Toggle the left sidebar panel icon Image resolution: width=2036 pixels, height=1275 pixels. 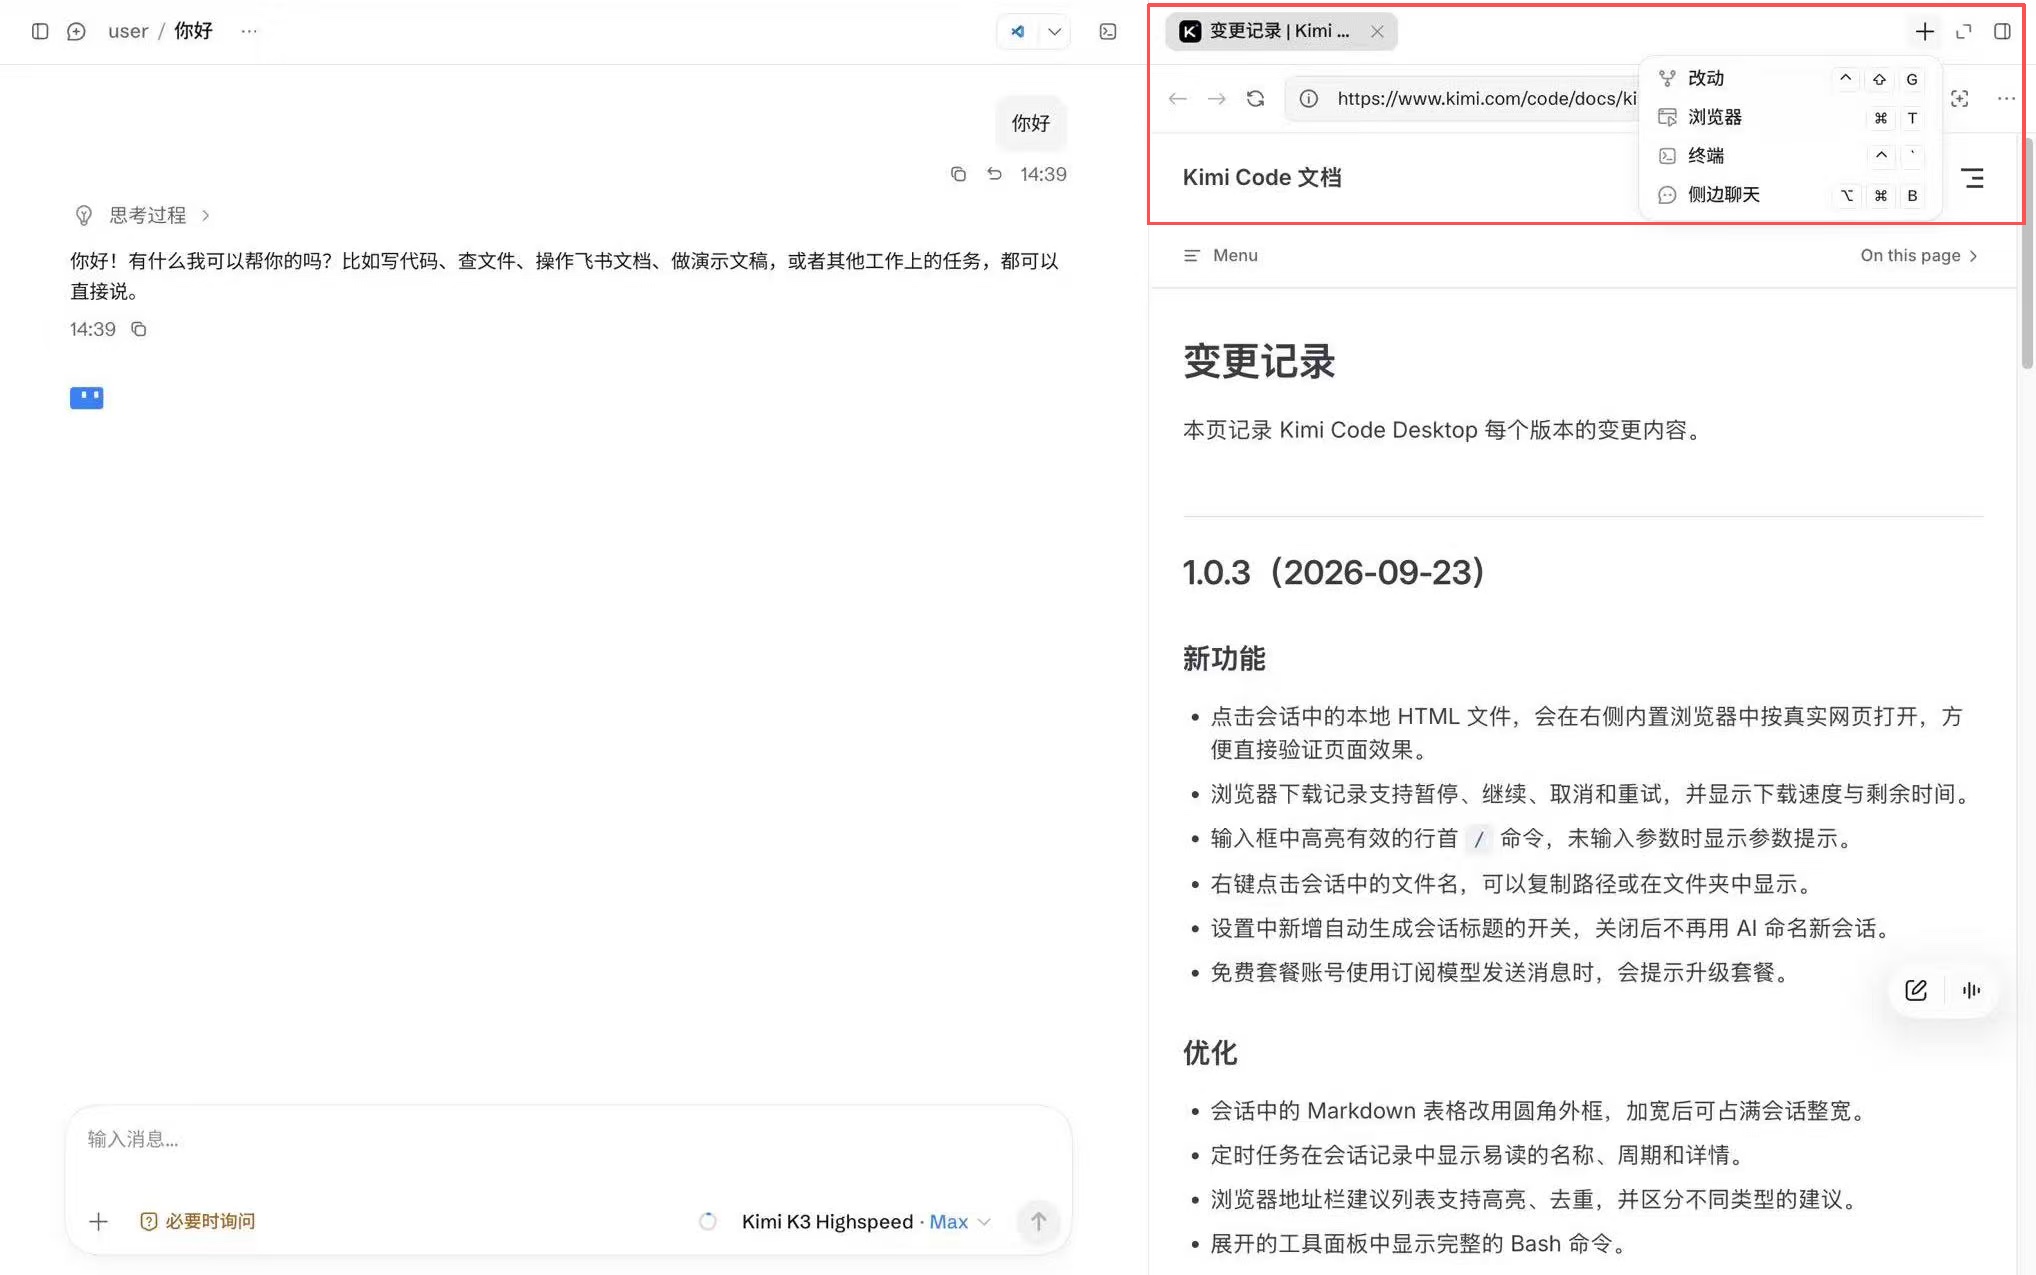point(40,31)
